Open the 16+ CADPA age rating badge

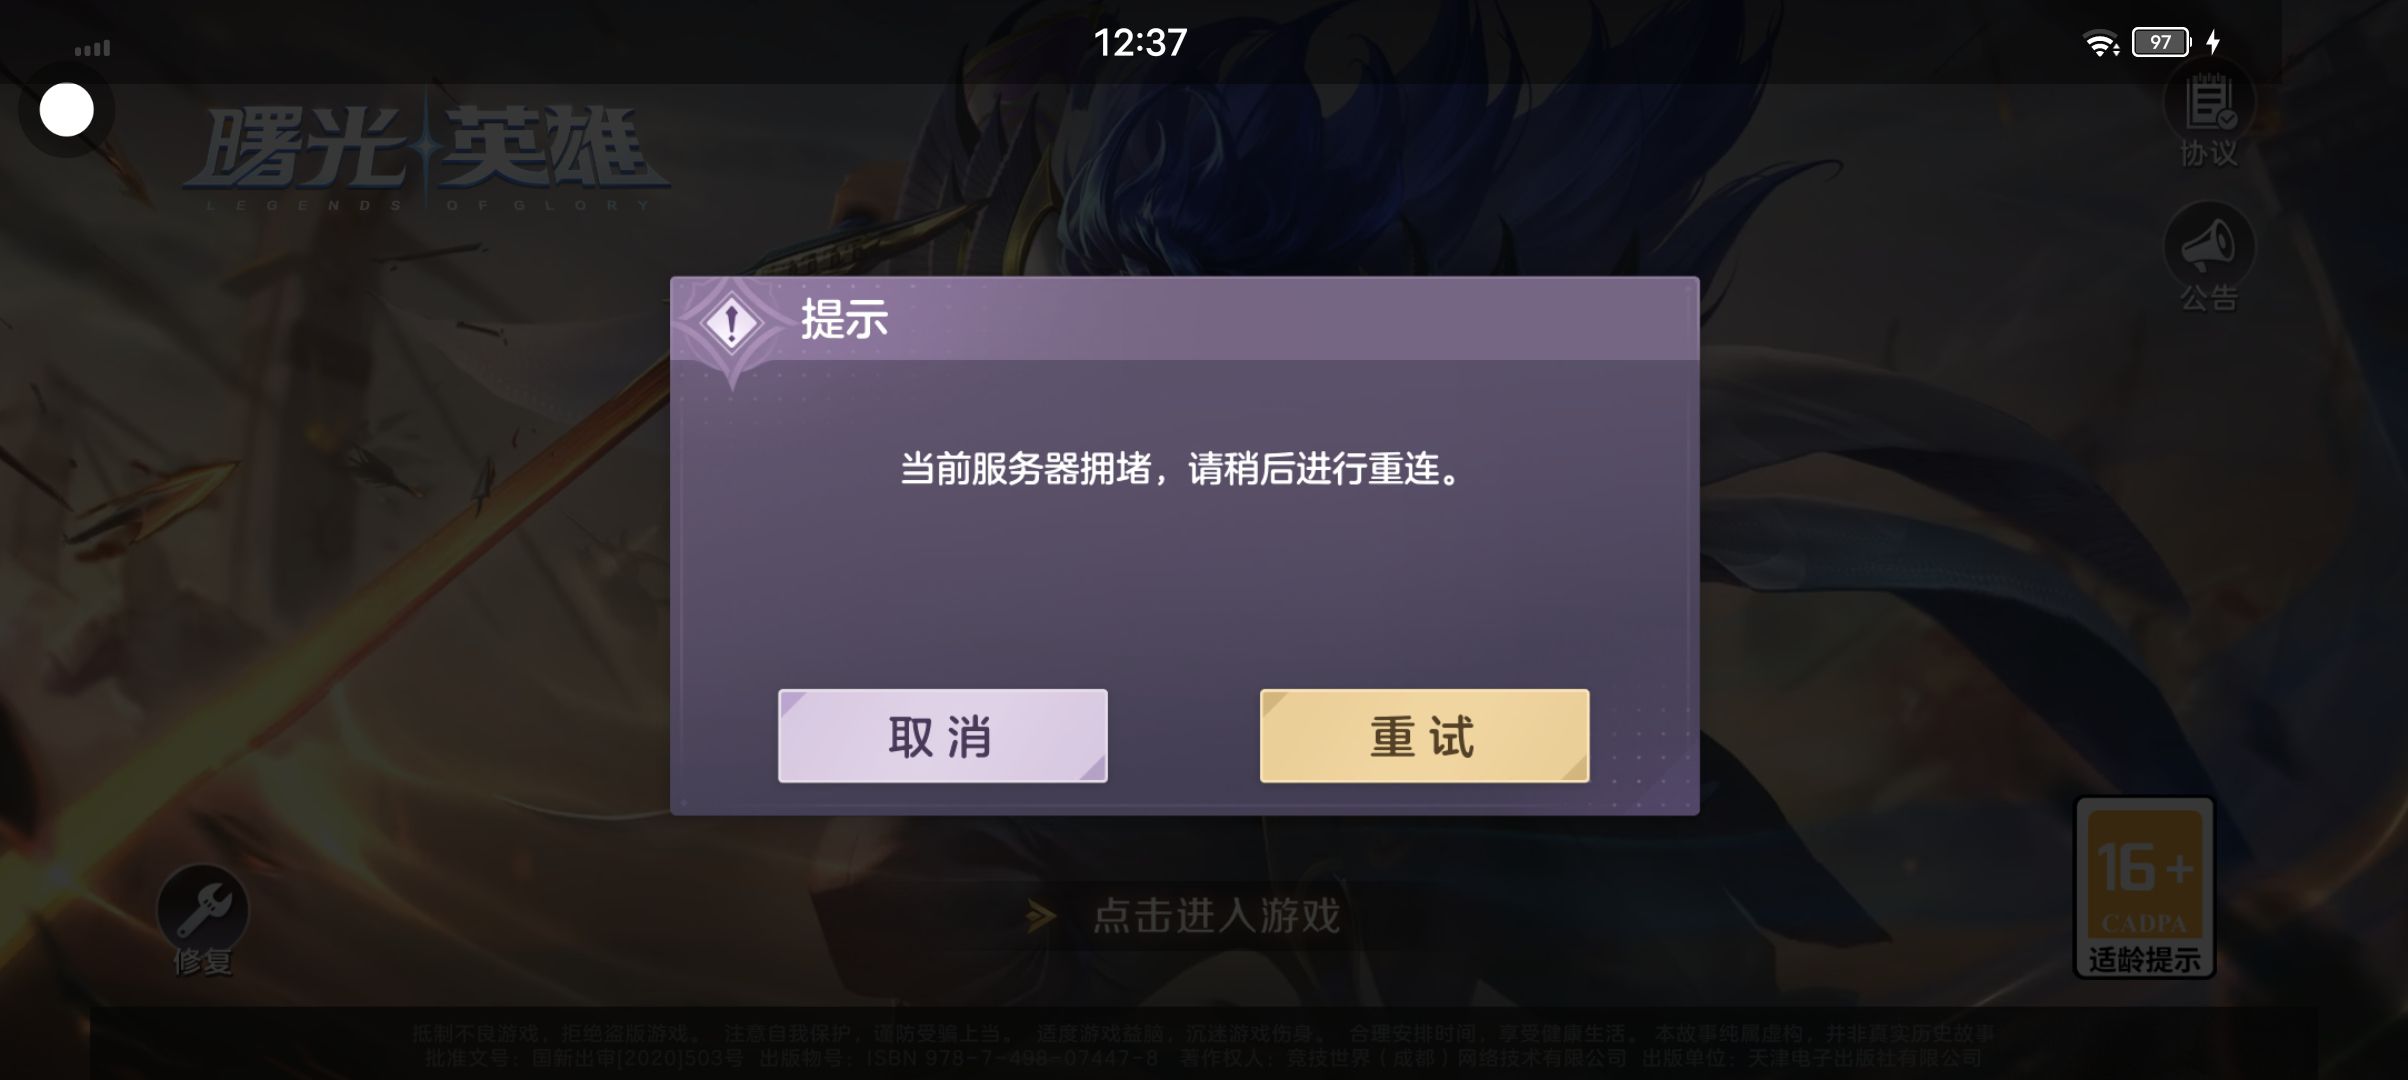click(x=2145, y=886)
